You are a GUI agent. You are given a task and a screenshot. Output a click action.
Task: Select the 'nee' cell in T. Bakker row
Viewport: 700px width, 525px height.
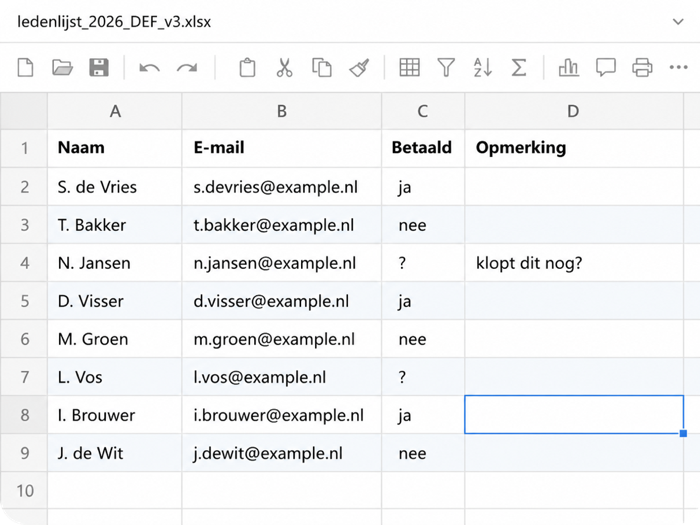point(423,225)
